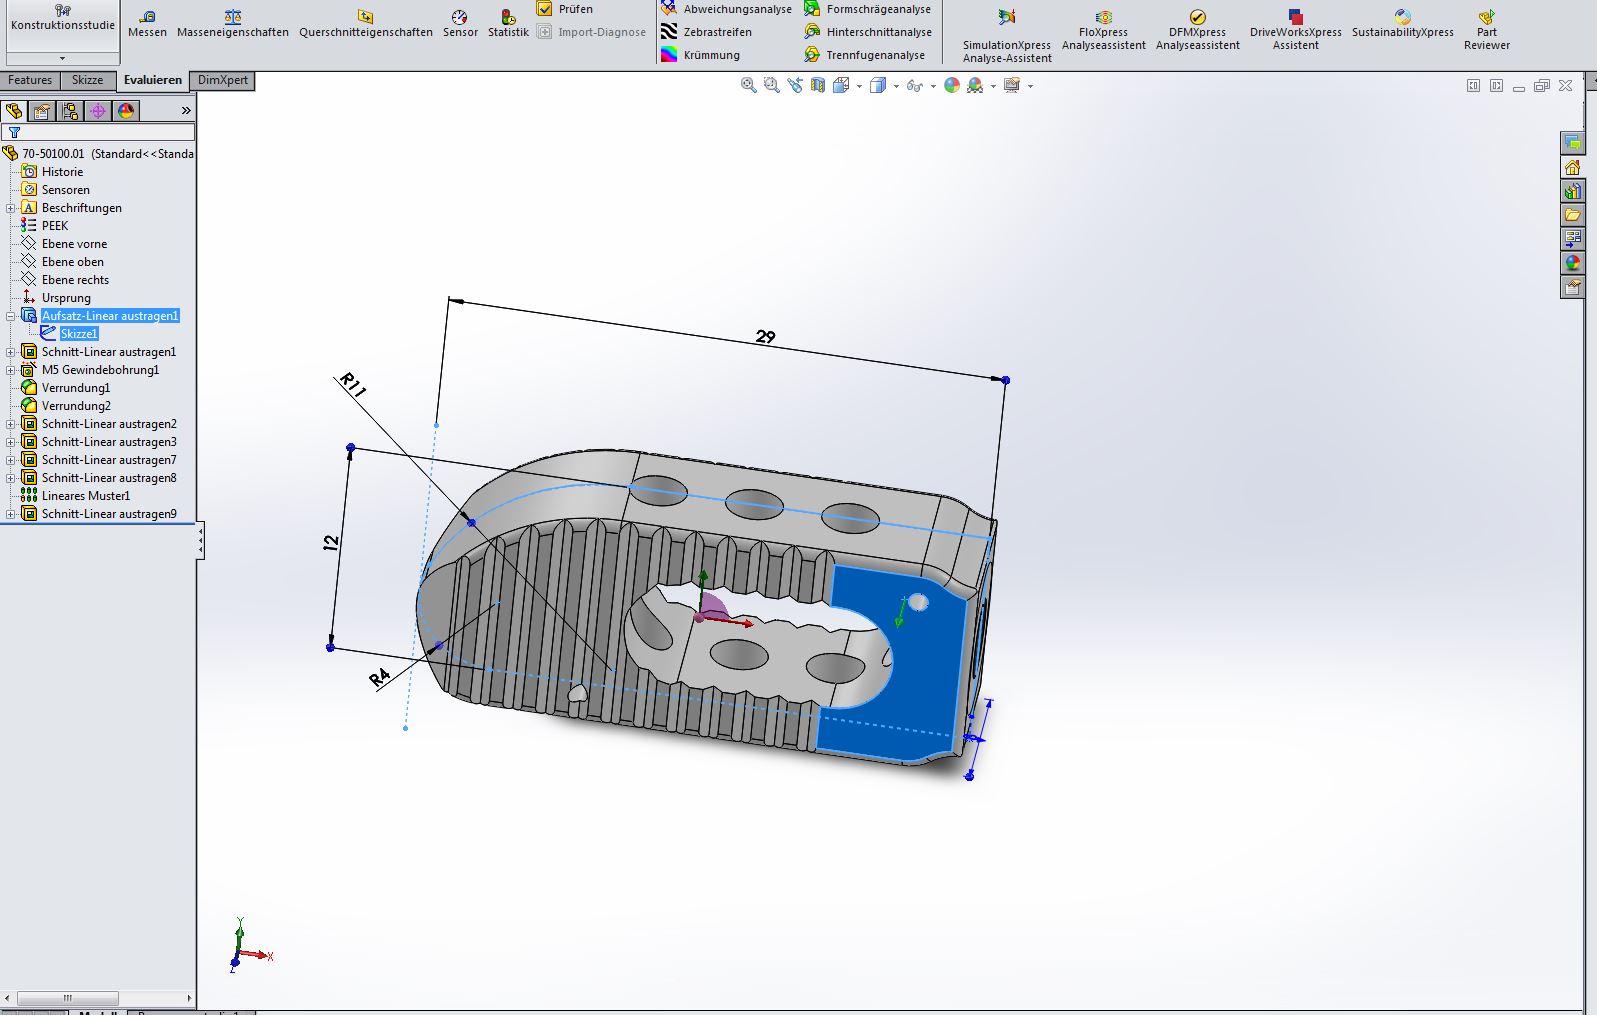
Task: Toggle the Krümmung curvature display
Action: [700, 55]
